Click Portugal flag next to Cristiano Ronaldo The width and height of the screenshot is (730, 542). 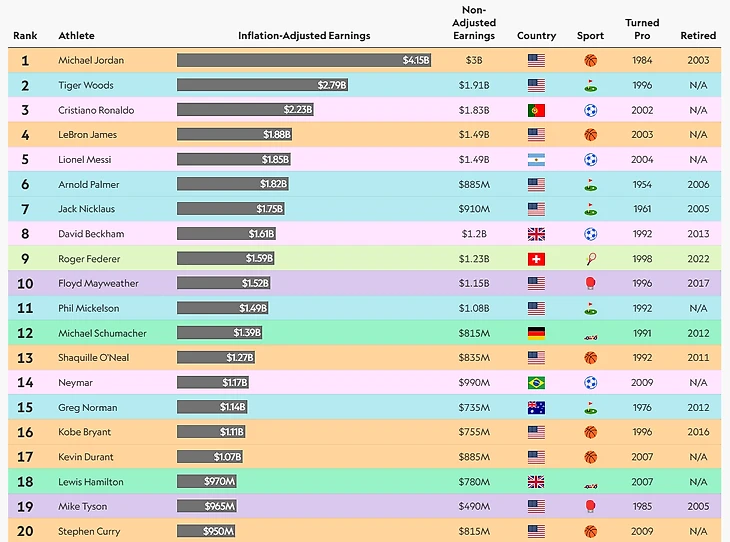pos(536,110)
